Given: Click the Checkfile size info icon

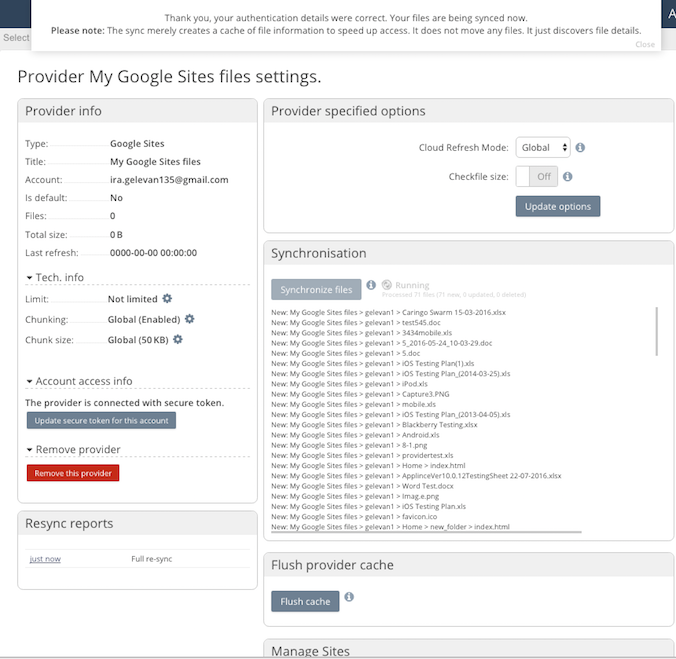Looking at the screenshot, I should pyautogui.click(x=567, y=177).
